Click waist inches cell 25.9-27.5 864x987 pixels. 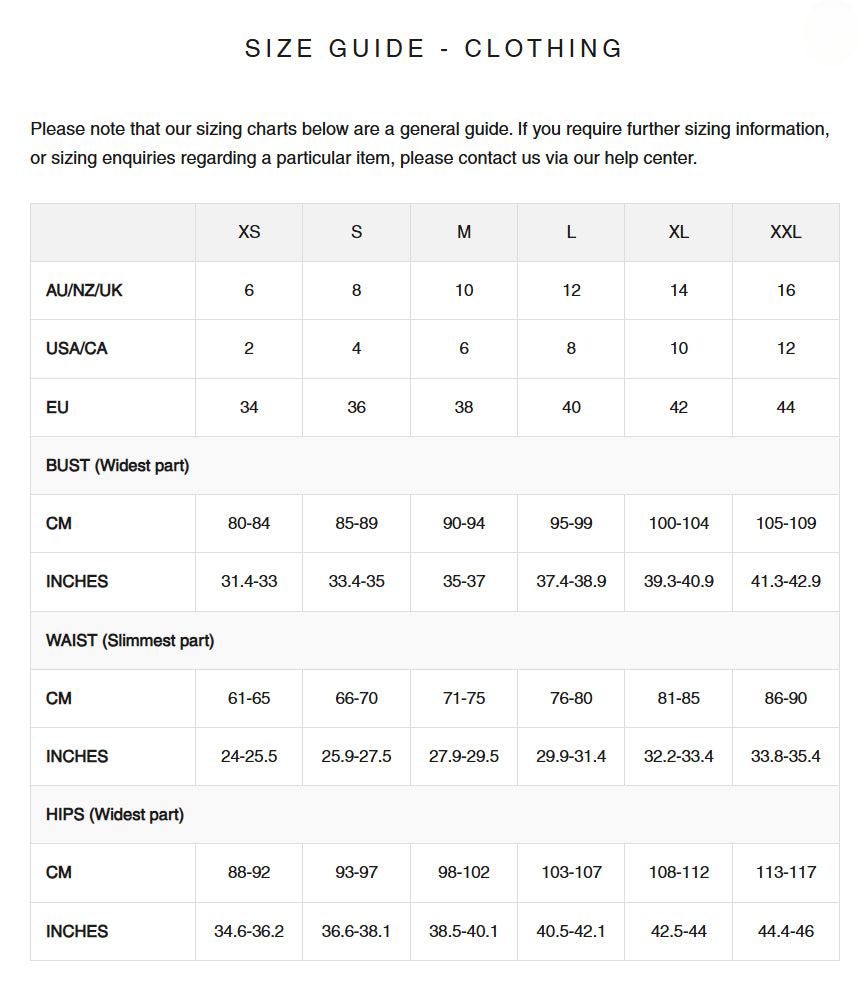356,757
